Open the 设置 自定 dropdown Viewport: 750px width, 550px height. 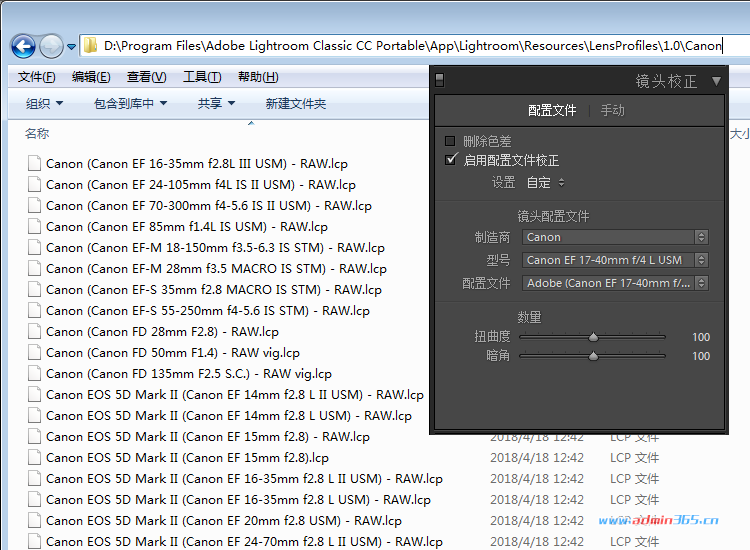tap(545, 183)
